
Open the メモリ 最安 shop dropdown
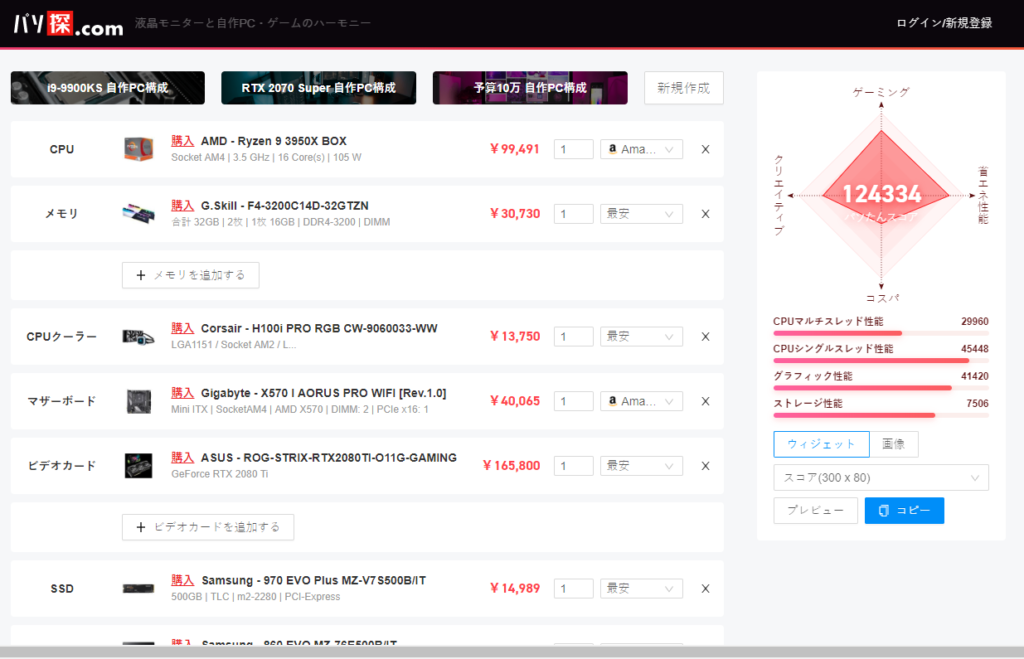(x=641, y=214)
